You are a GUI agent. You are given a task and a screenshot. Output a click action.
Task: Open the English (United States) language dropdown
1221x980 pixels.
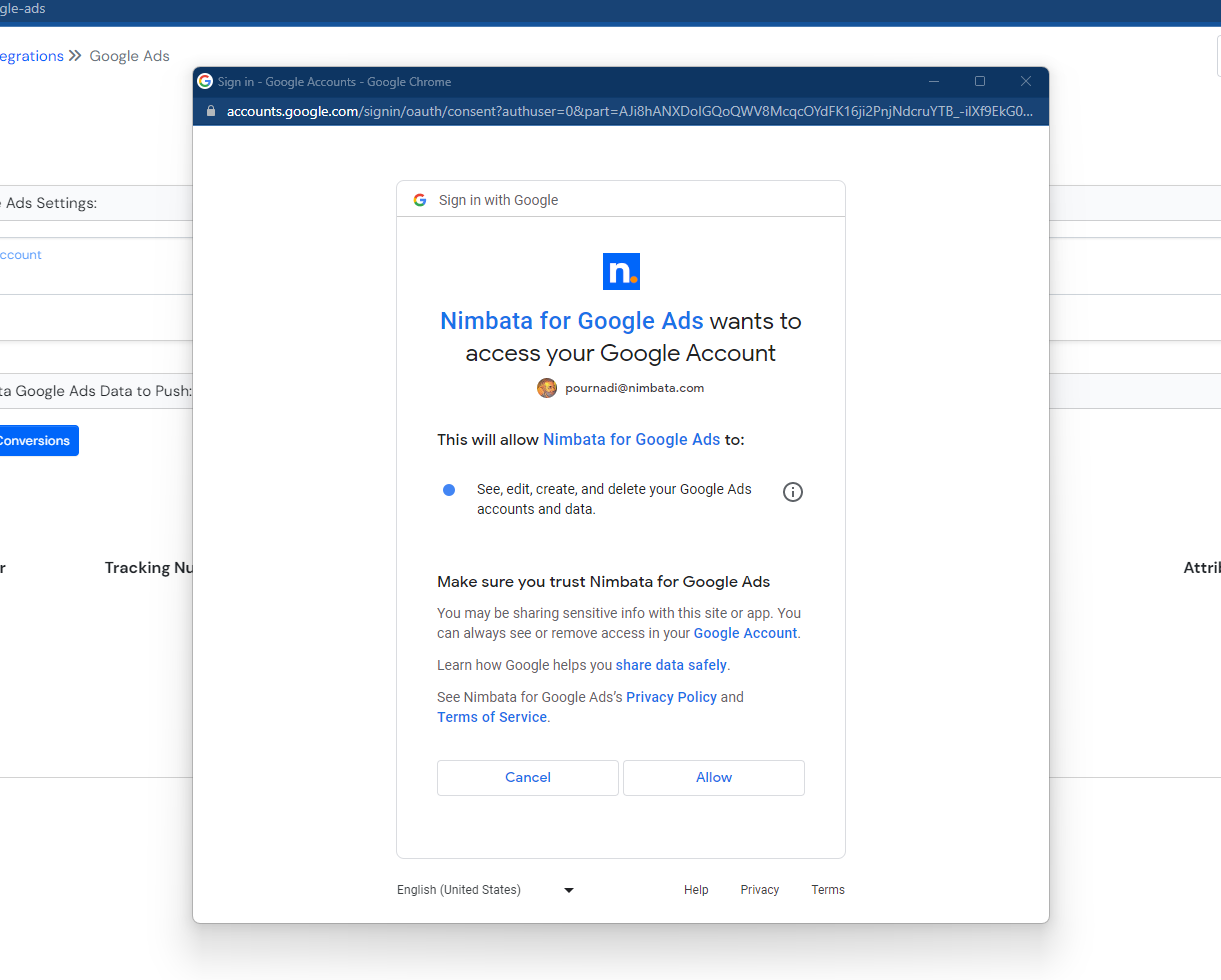(486, 890)
